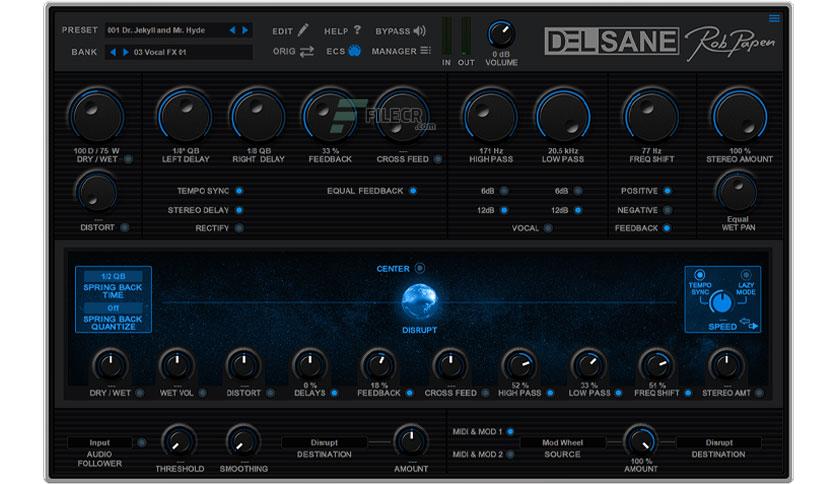Click the top Feedback knob
836x484 pixels.
(x=329, y=117)
